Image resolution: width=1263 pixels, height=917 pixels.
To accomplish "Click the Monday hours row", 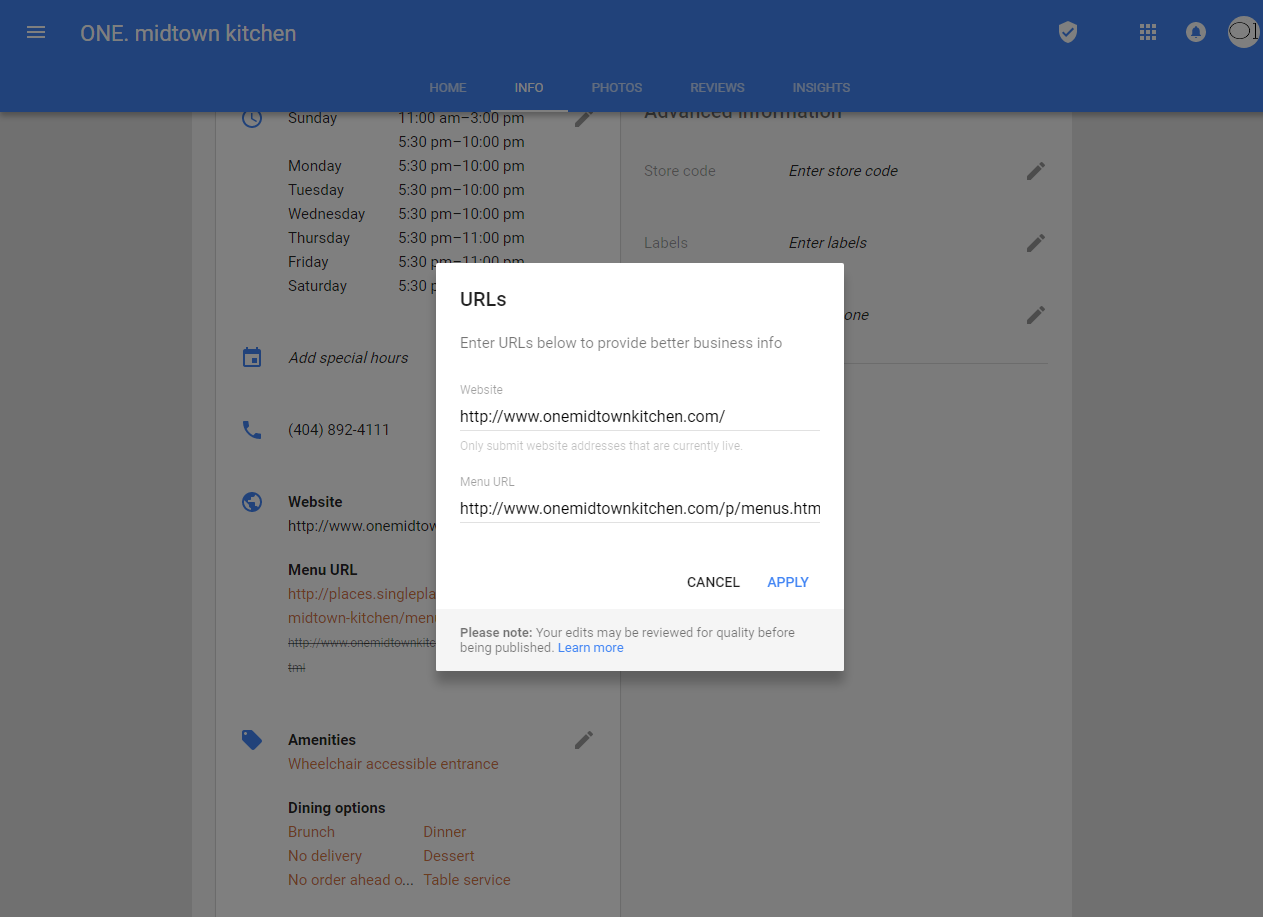I will pyautogui.click(x=406, y=166).
